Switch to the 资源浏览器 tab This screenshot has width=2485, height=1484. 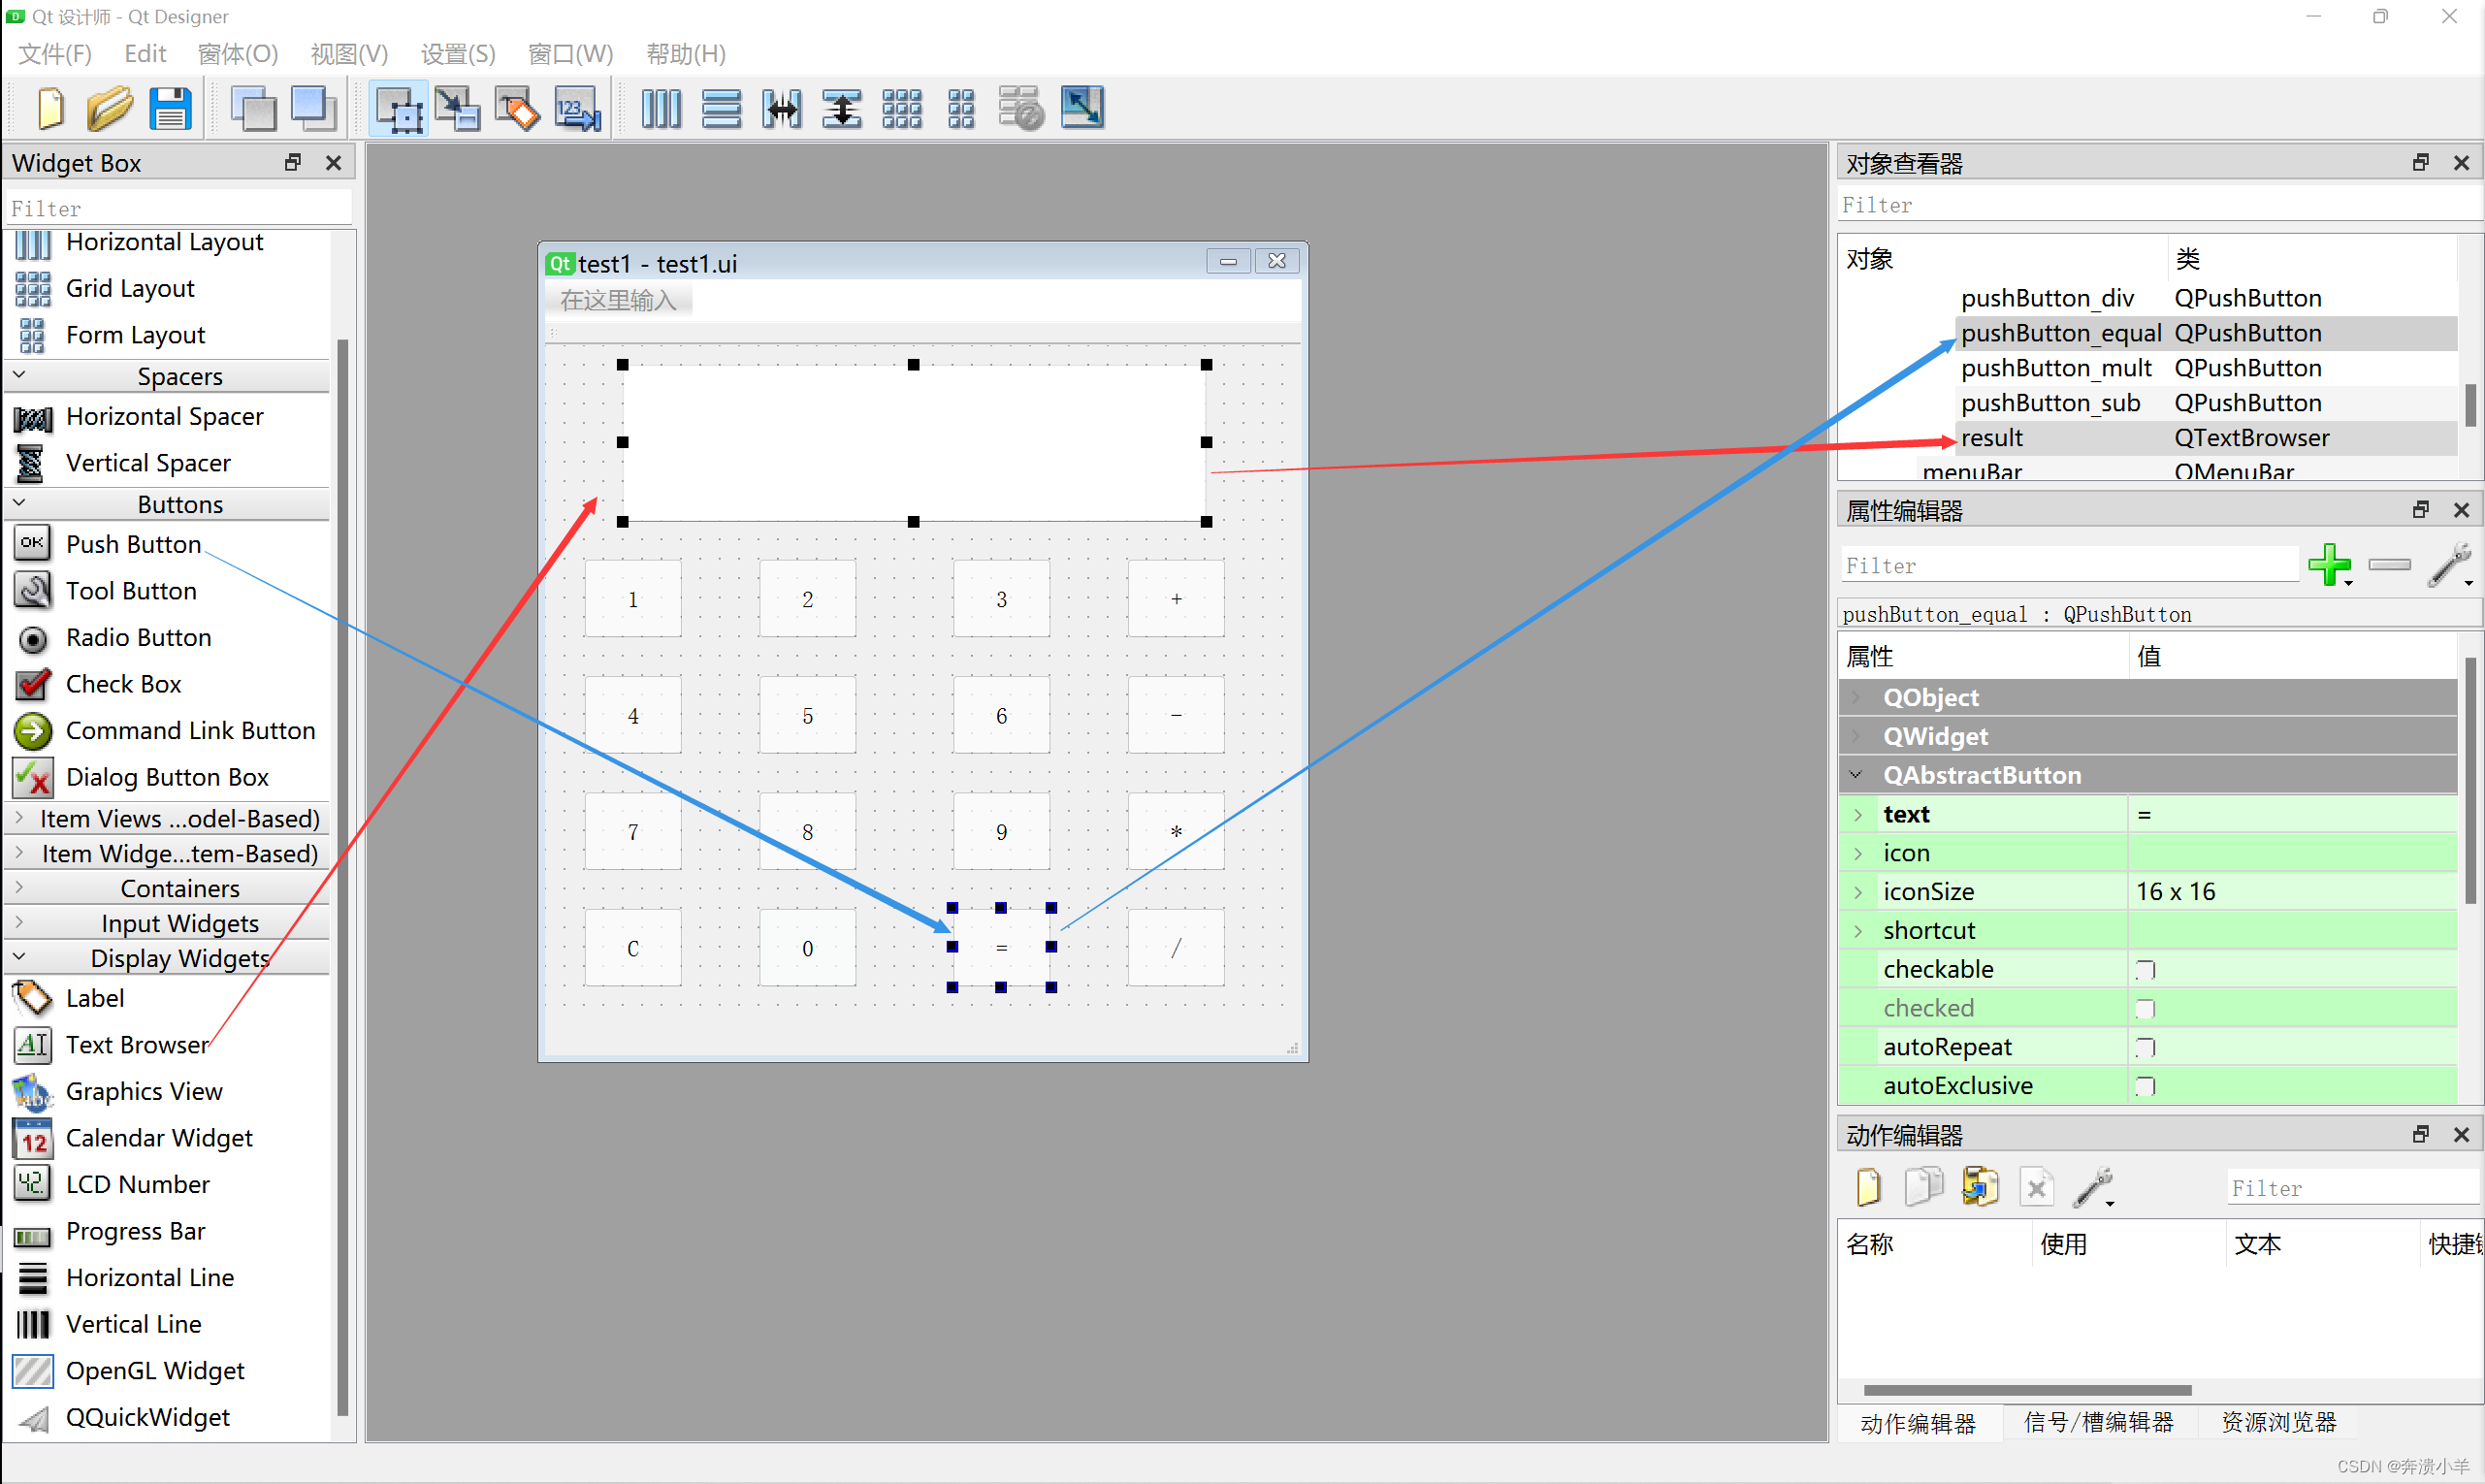(x=2279, y=1422)
